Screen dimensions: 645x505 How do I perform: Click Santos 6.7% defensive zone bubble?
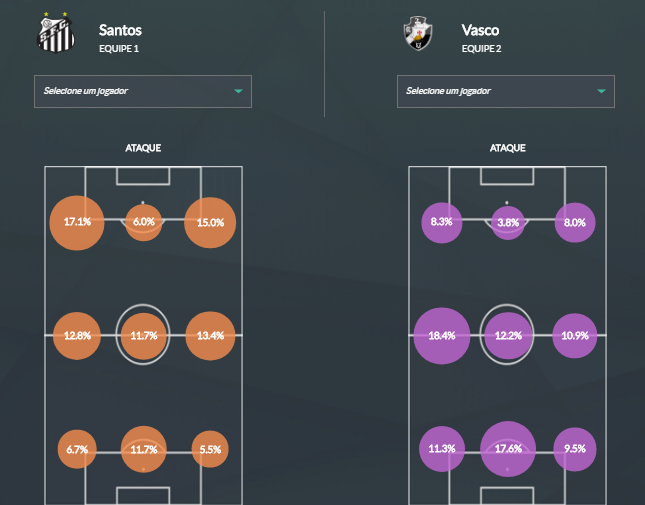coord(77,450)
